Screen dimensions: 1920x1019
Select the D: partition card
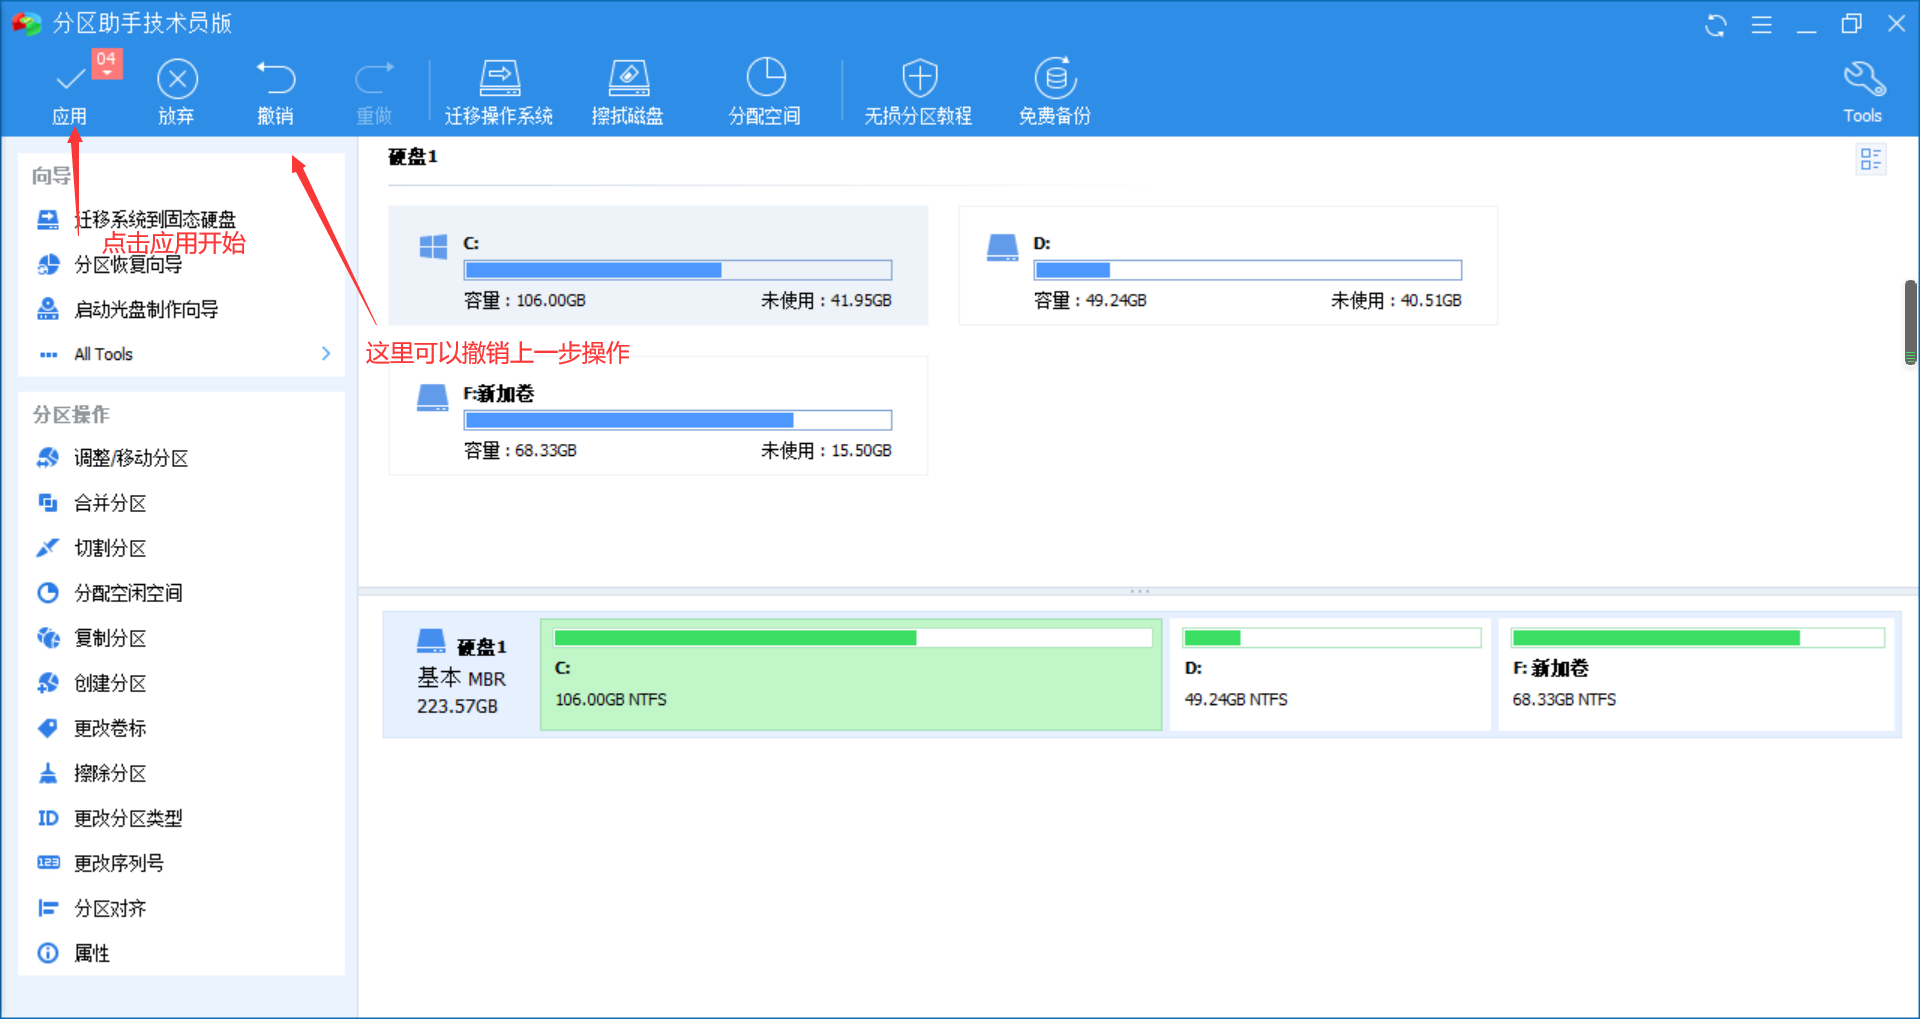click(x=1228, y=265)
